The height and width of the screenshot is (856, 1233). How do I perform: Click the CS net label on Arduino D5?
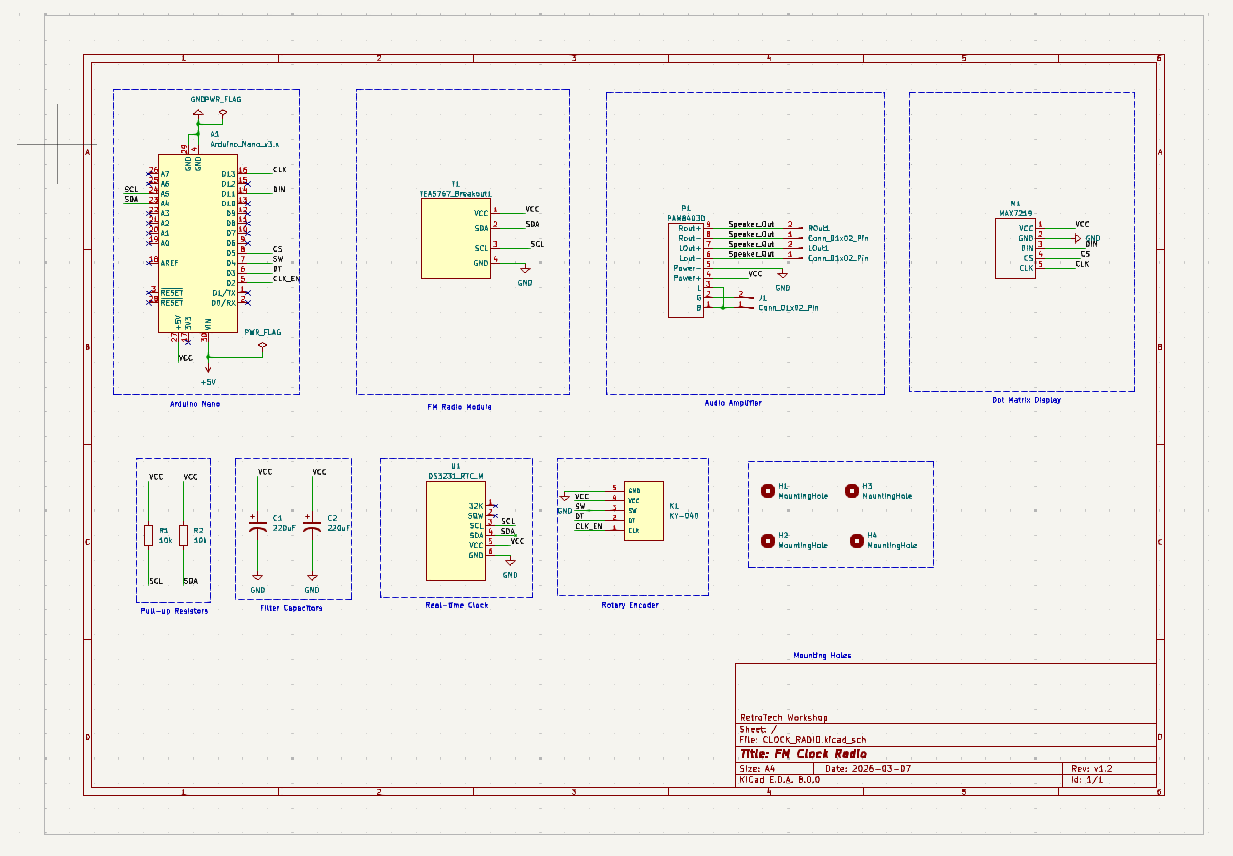pos(277,249)
